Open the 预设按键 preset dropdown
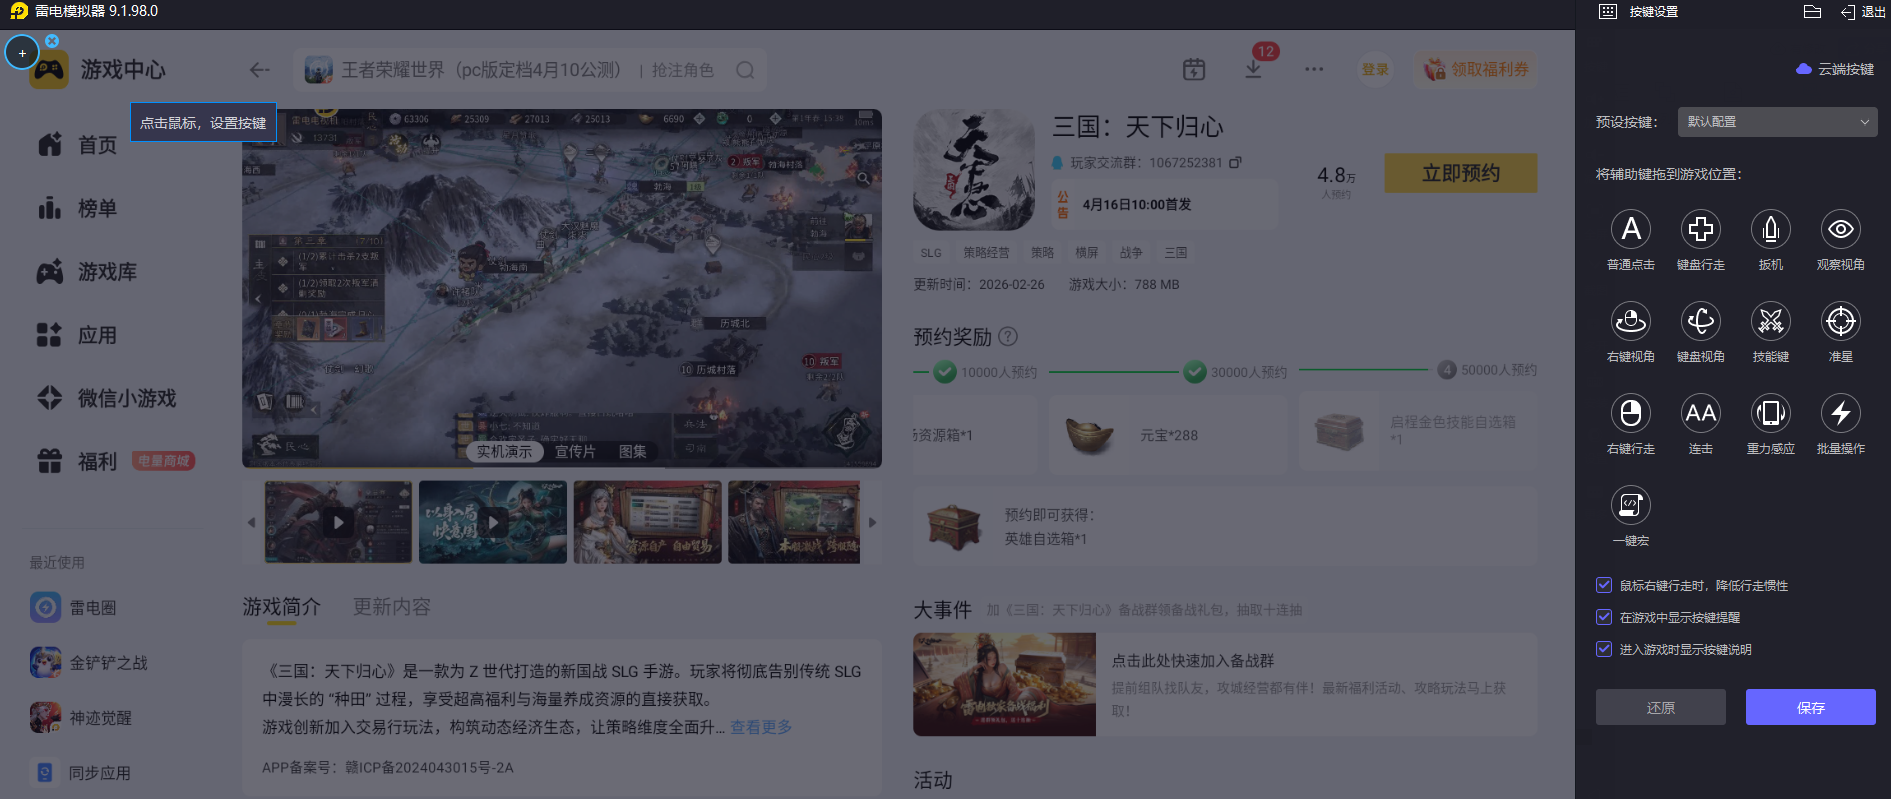The image size is (1891, 799). 1777,122
